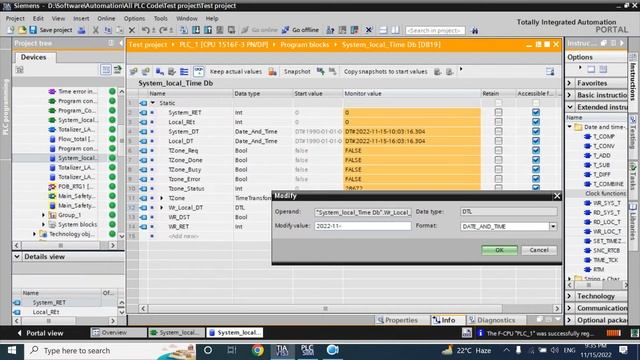Collapse the Details view panel
Image resolution: width=640 pixels, height=360 pixels.
point(17,257)
